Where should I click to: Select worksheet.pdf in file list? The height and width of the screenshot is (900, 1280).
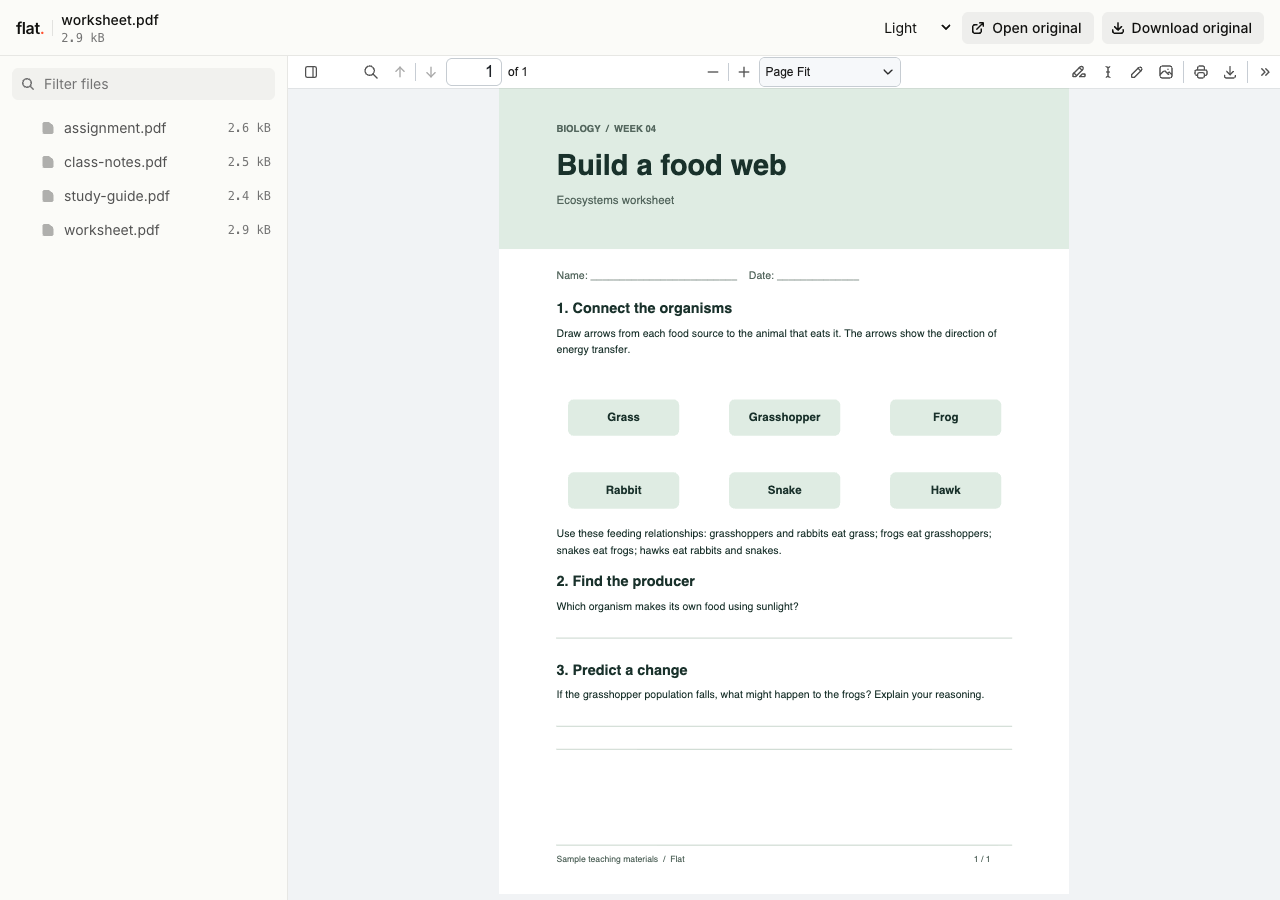pyautogui.click(x=143, y=230)
